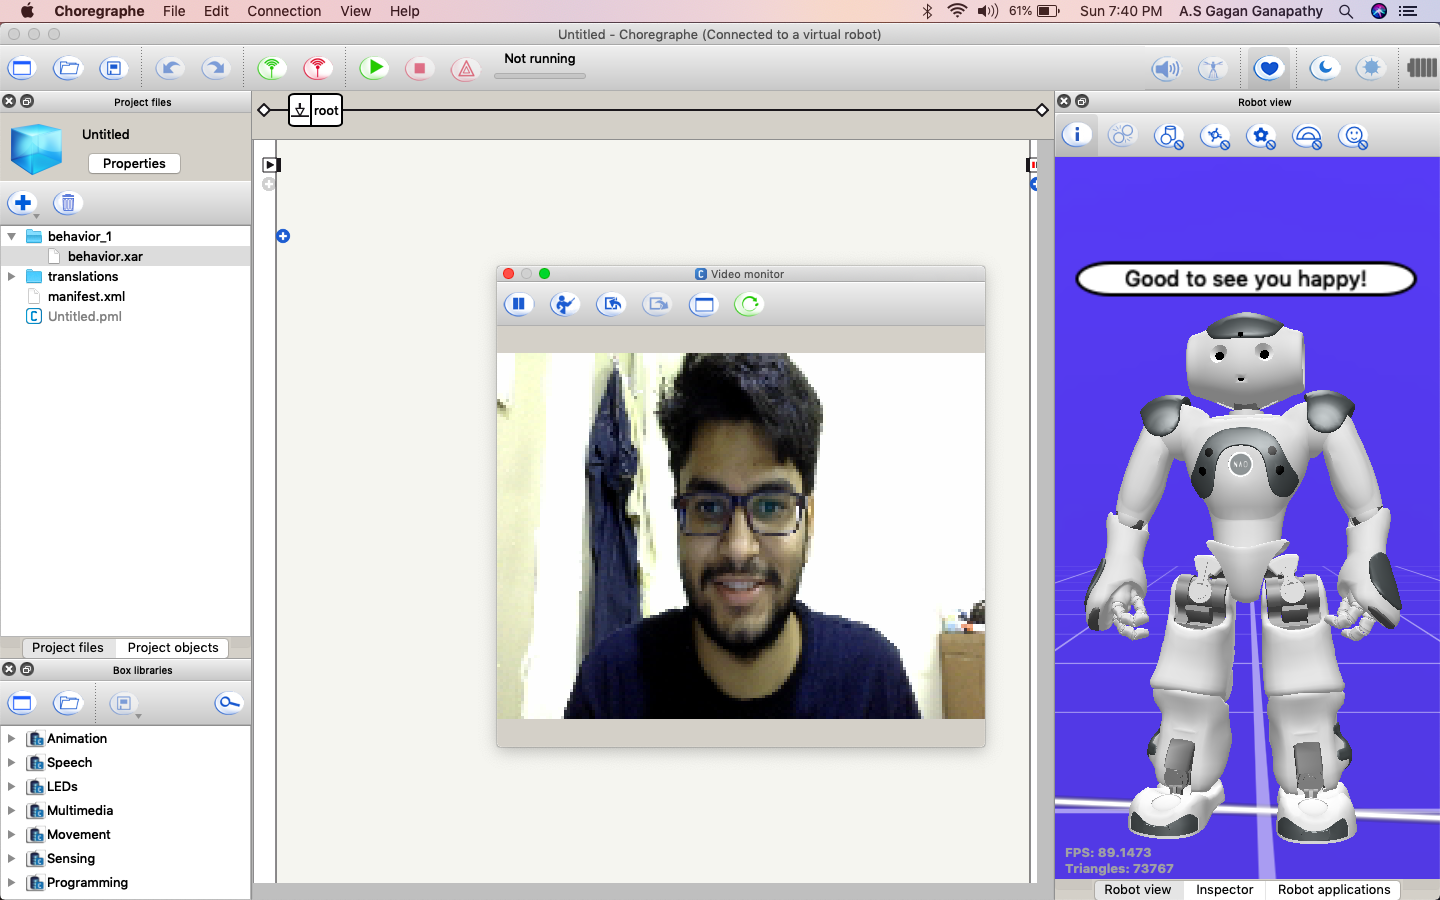Select manifest.xml file

[x=86, y=296]
